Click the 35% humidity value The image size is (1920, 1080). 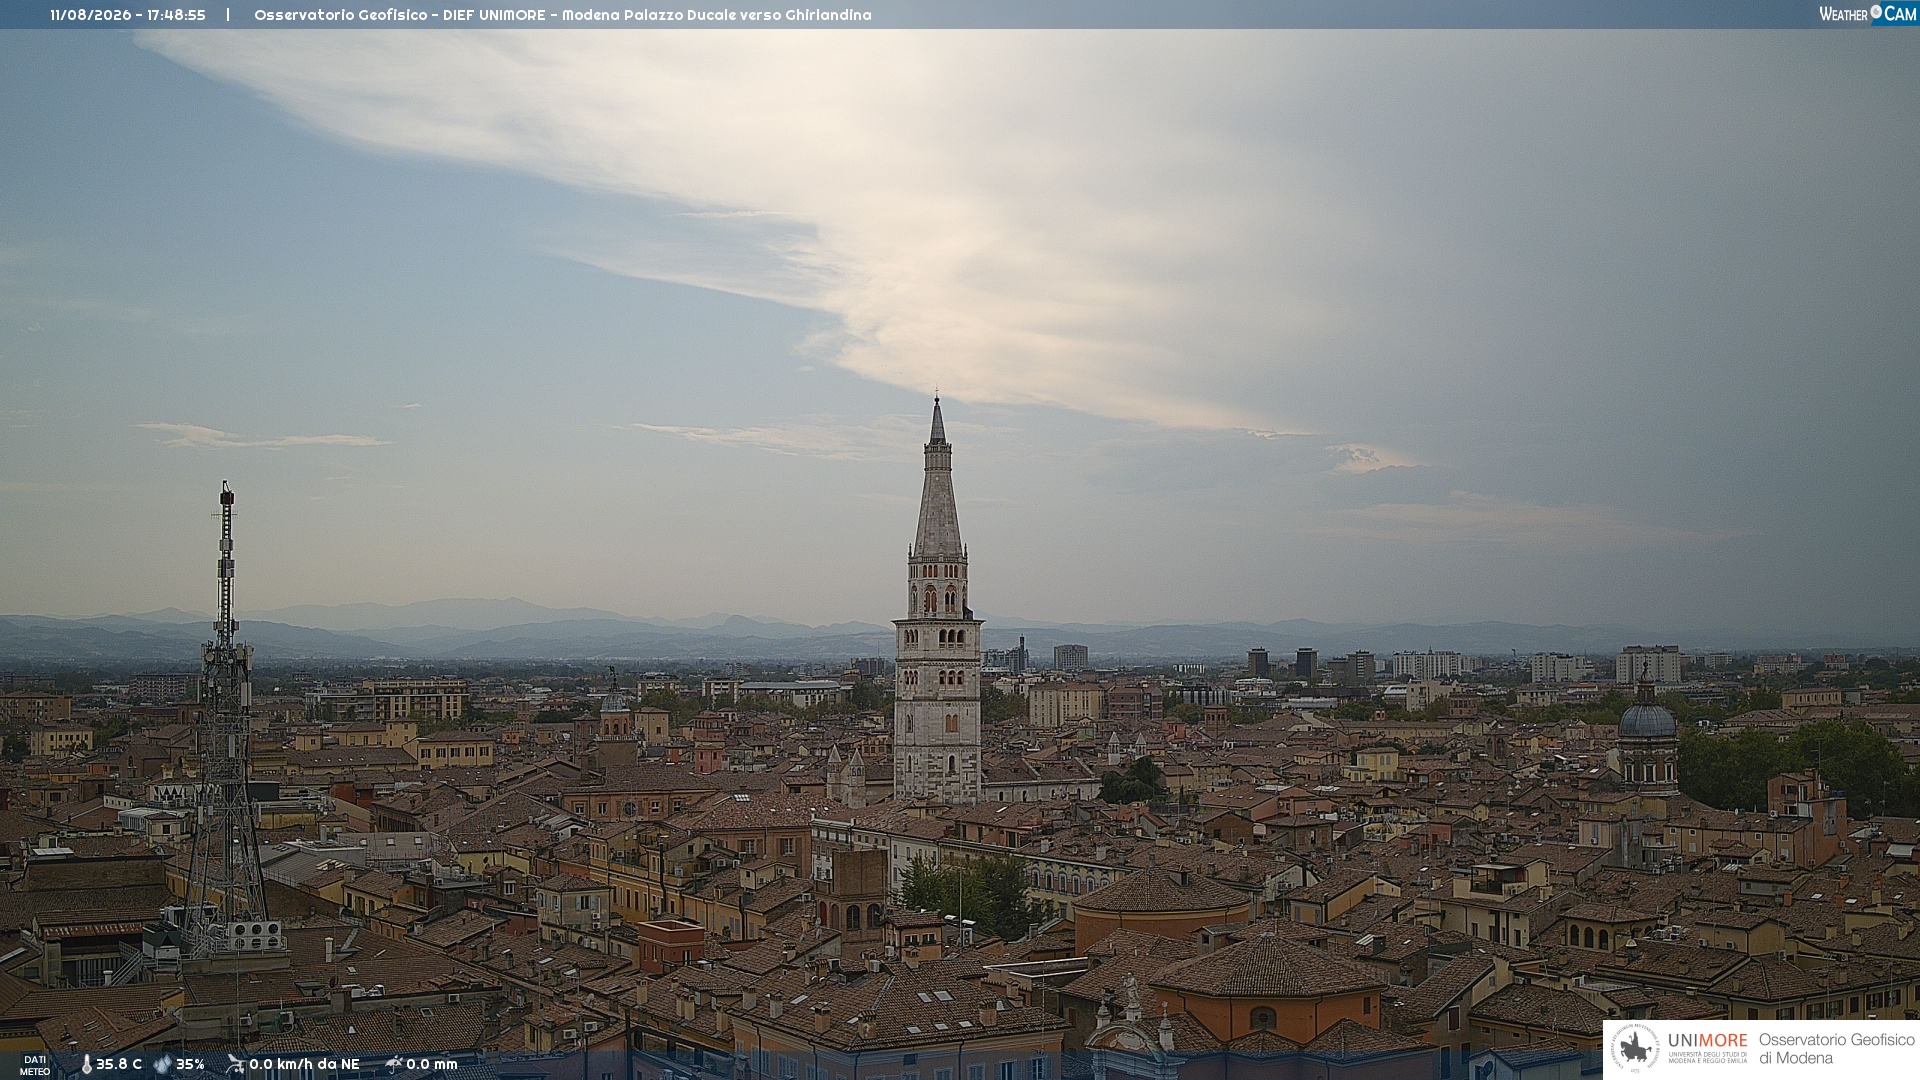[190, 1064]
